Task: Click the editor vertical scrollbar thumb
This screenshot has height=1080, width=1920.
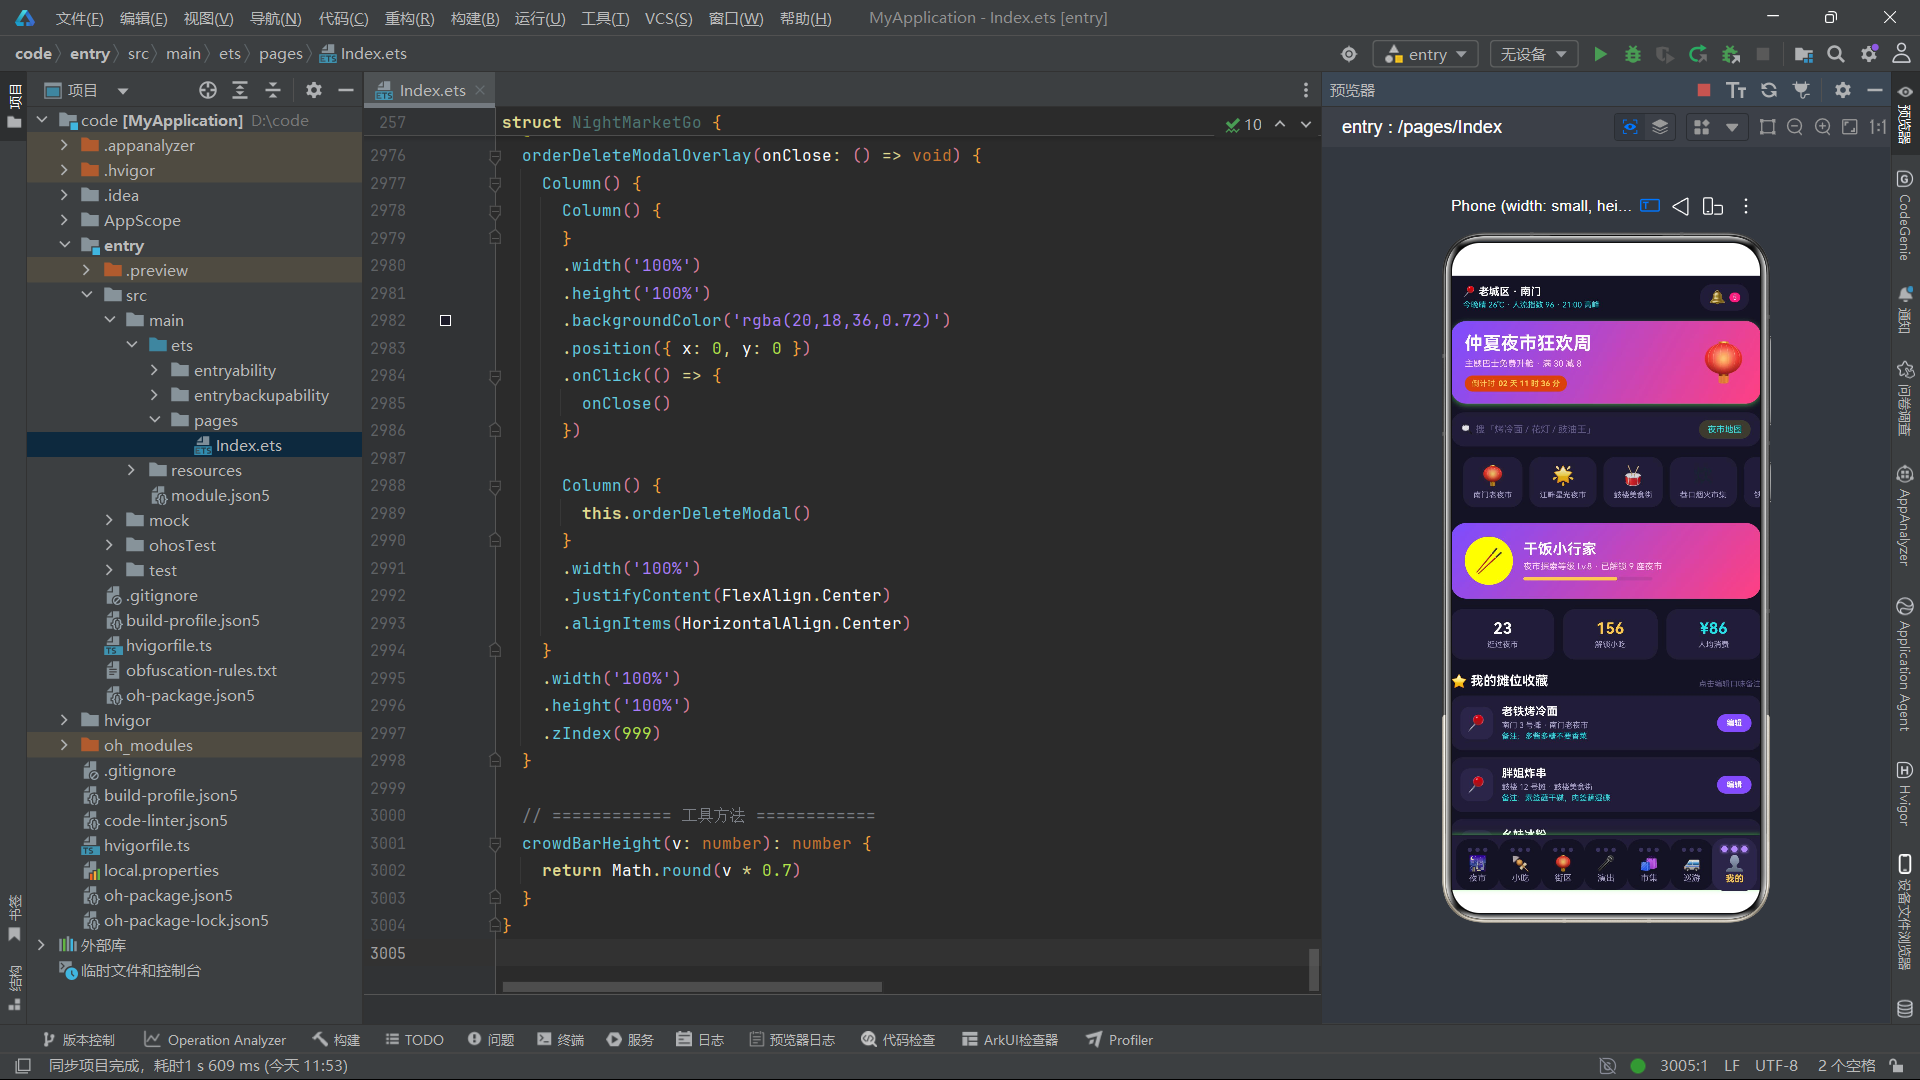Action: [x=1313, y=969]
